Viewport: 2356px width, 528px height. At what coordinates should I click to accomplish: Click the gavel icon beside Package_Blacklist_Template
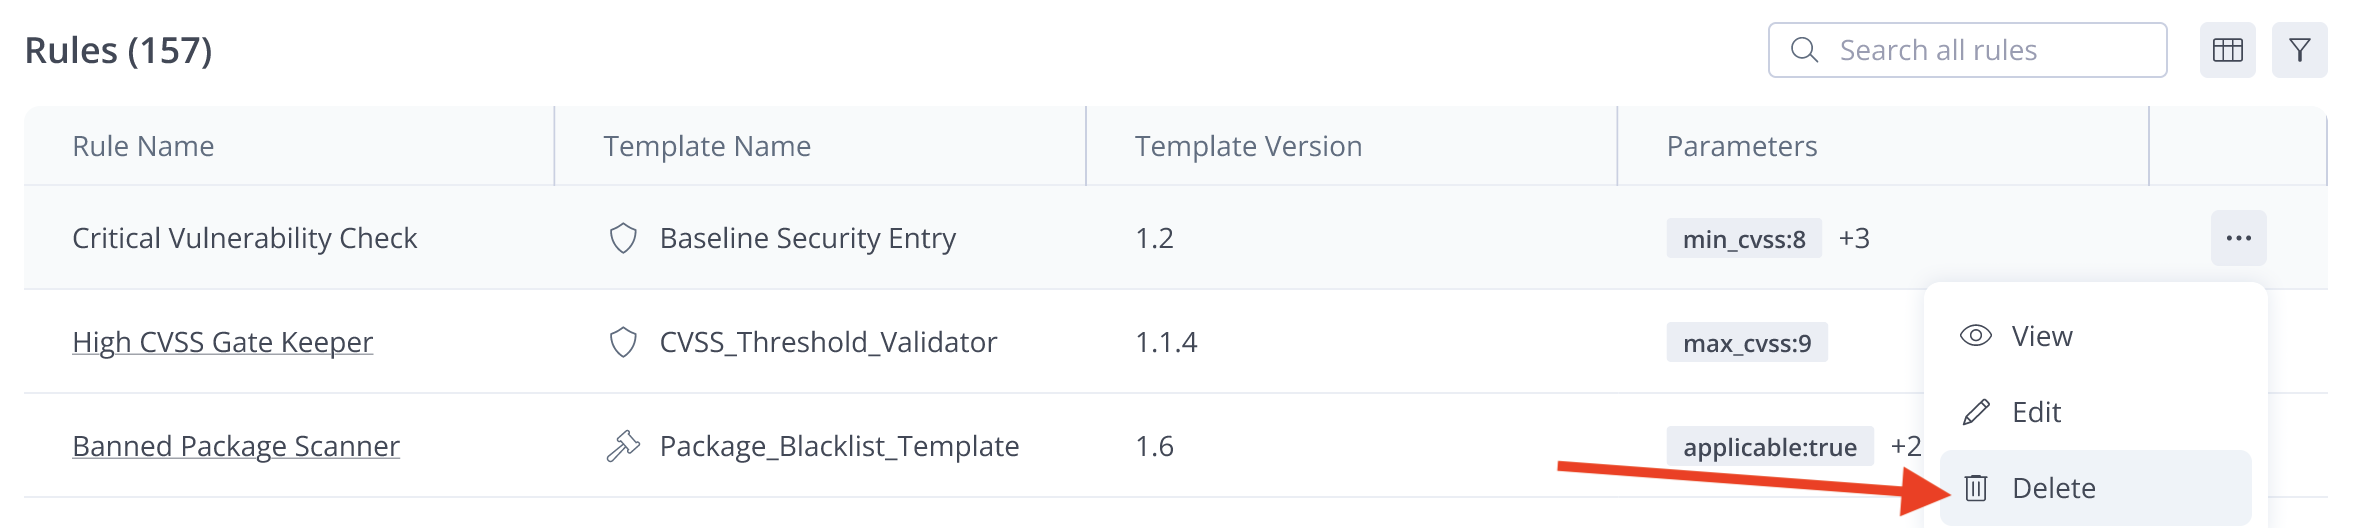(623, 446)
